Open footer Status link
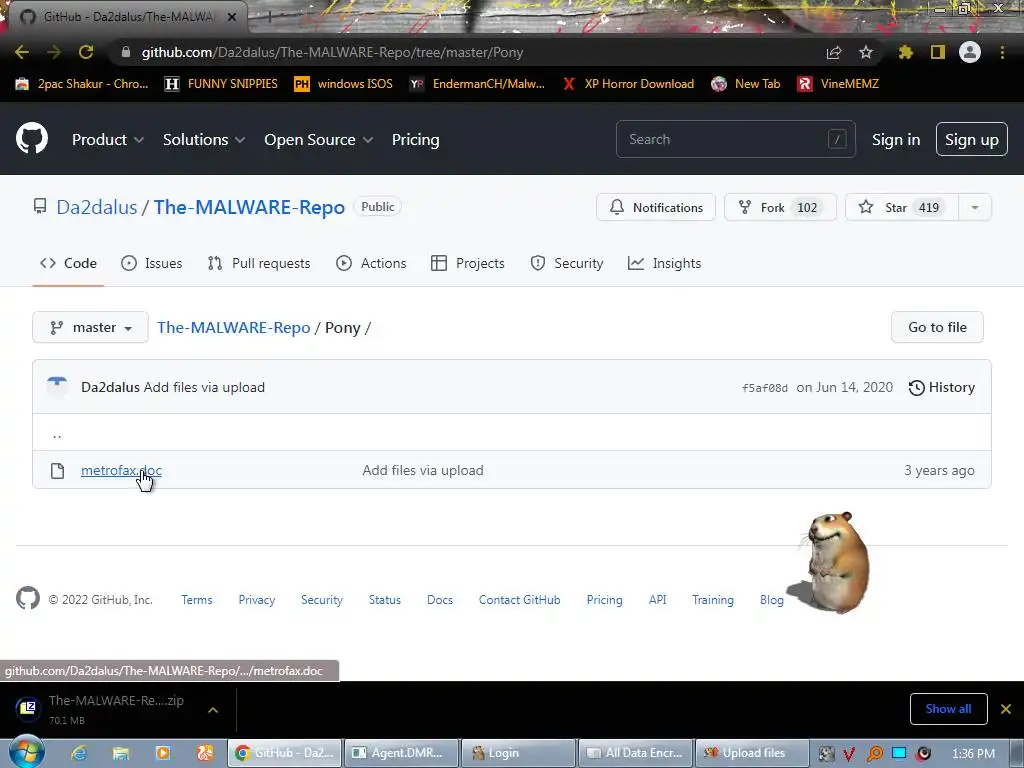This screenshot has width=1024, height=768. click(x=385, y=600)
